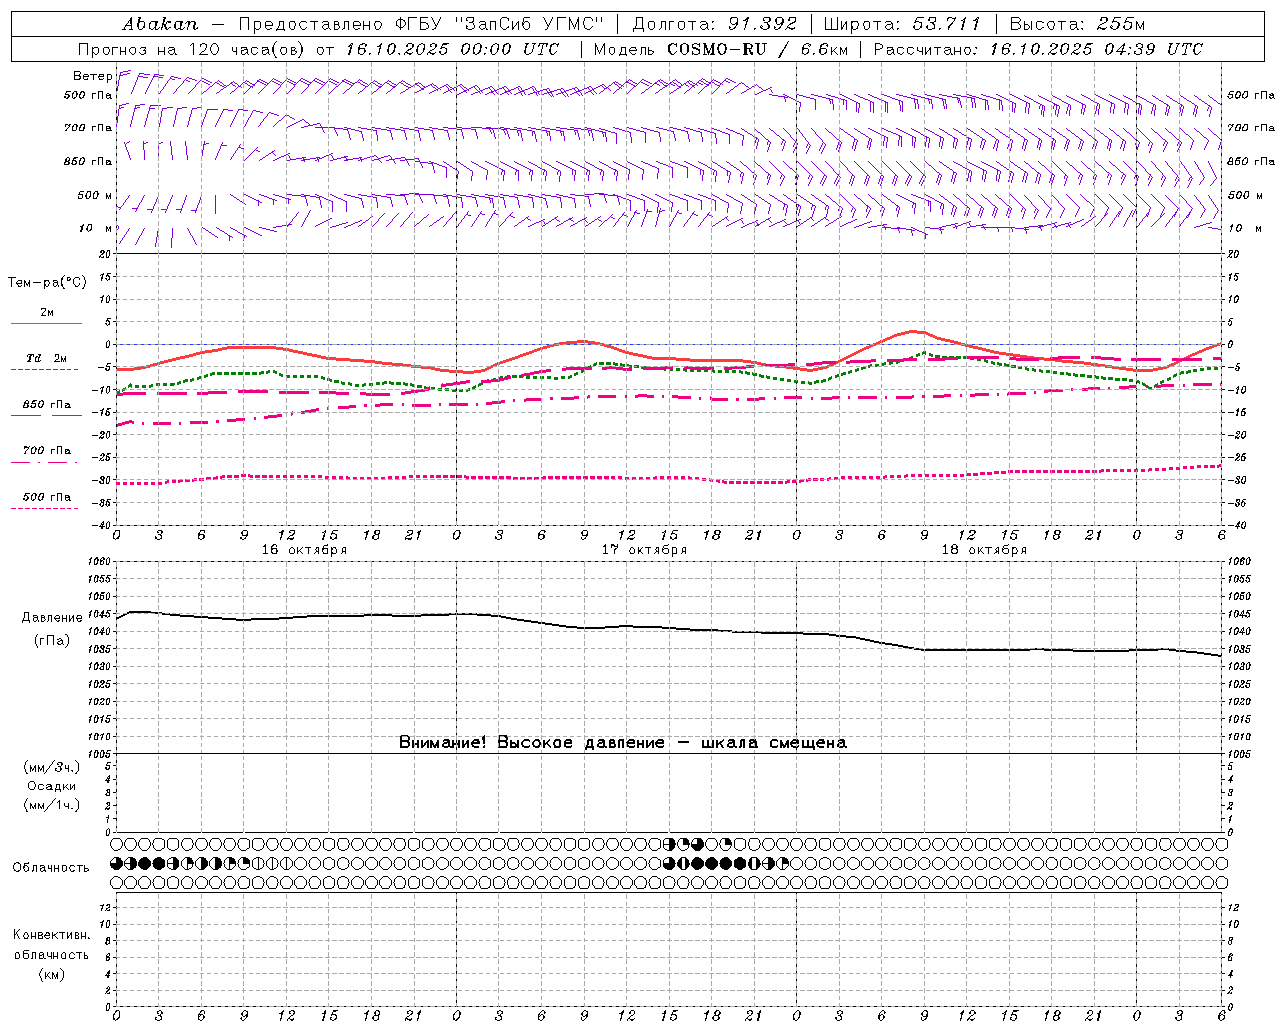Click the "500 гПа" temperature legend entry

[x=47, y=497]
